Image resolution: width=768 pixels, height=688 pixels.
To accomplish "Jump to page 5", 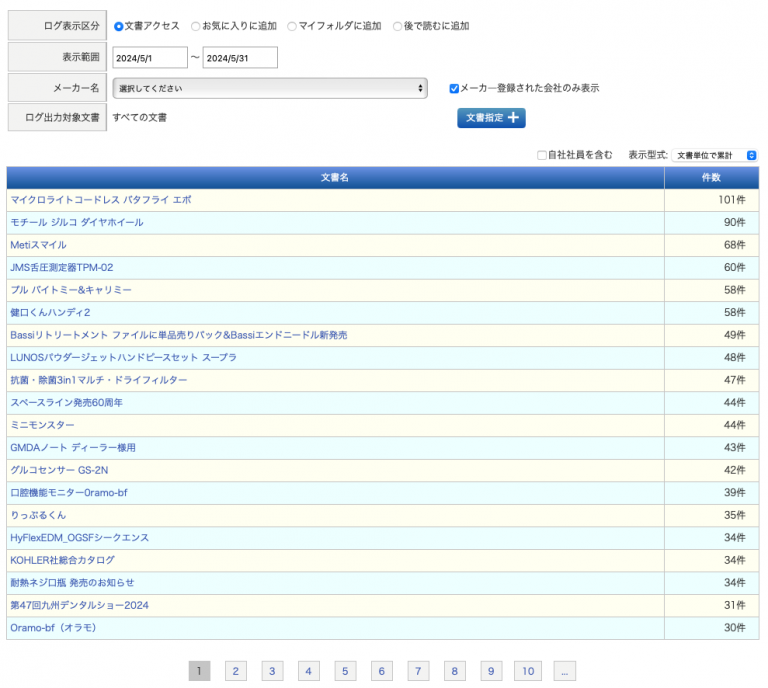I will coord(345,671).
